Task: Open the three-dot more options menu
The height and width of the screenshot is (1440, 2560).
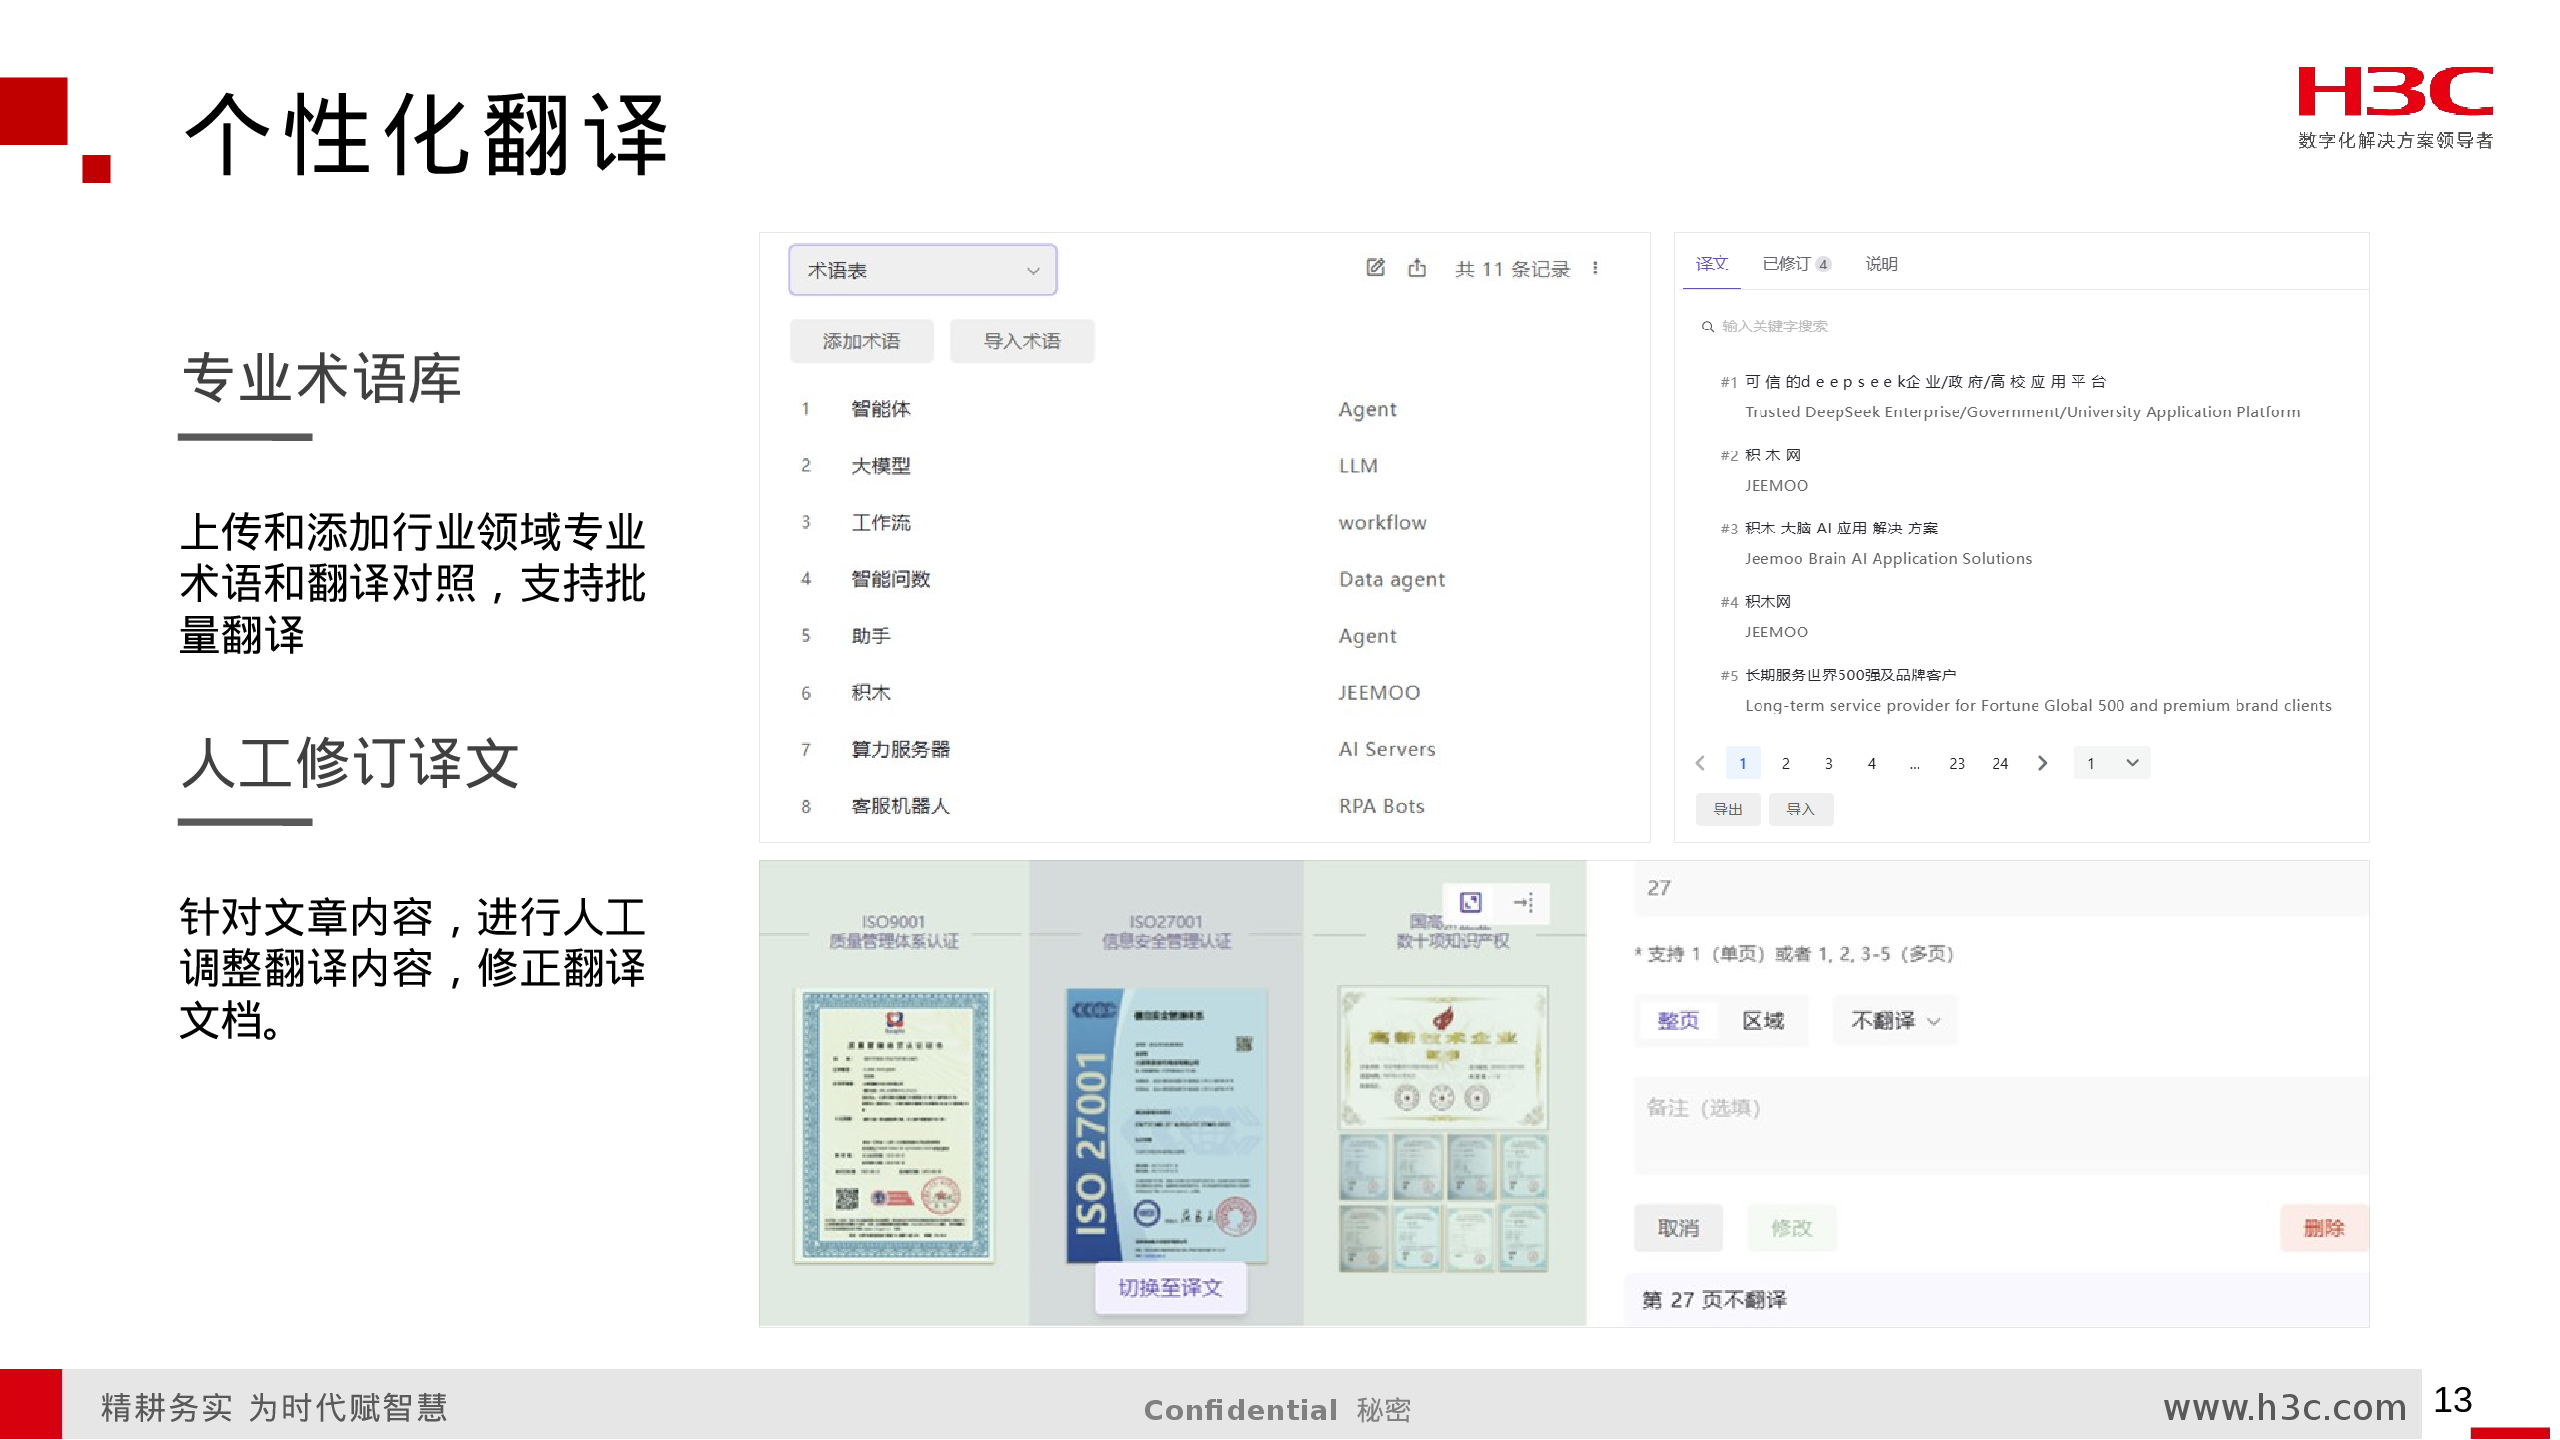Action: click(x=1595, y=268)
